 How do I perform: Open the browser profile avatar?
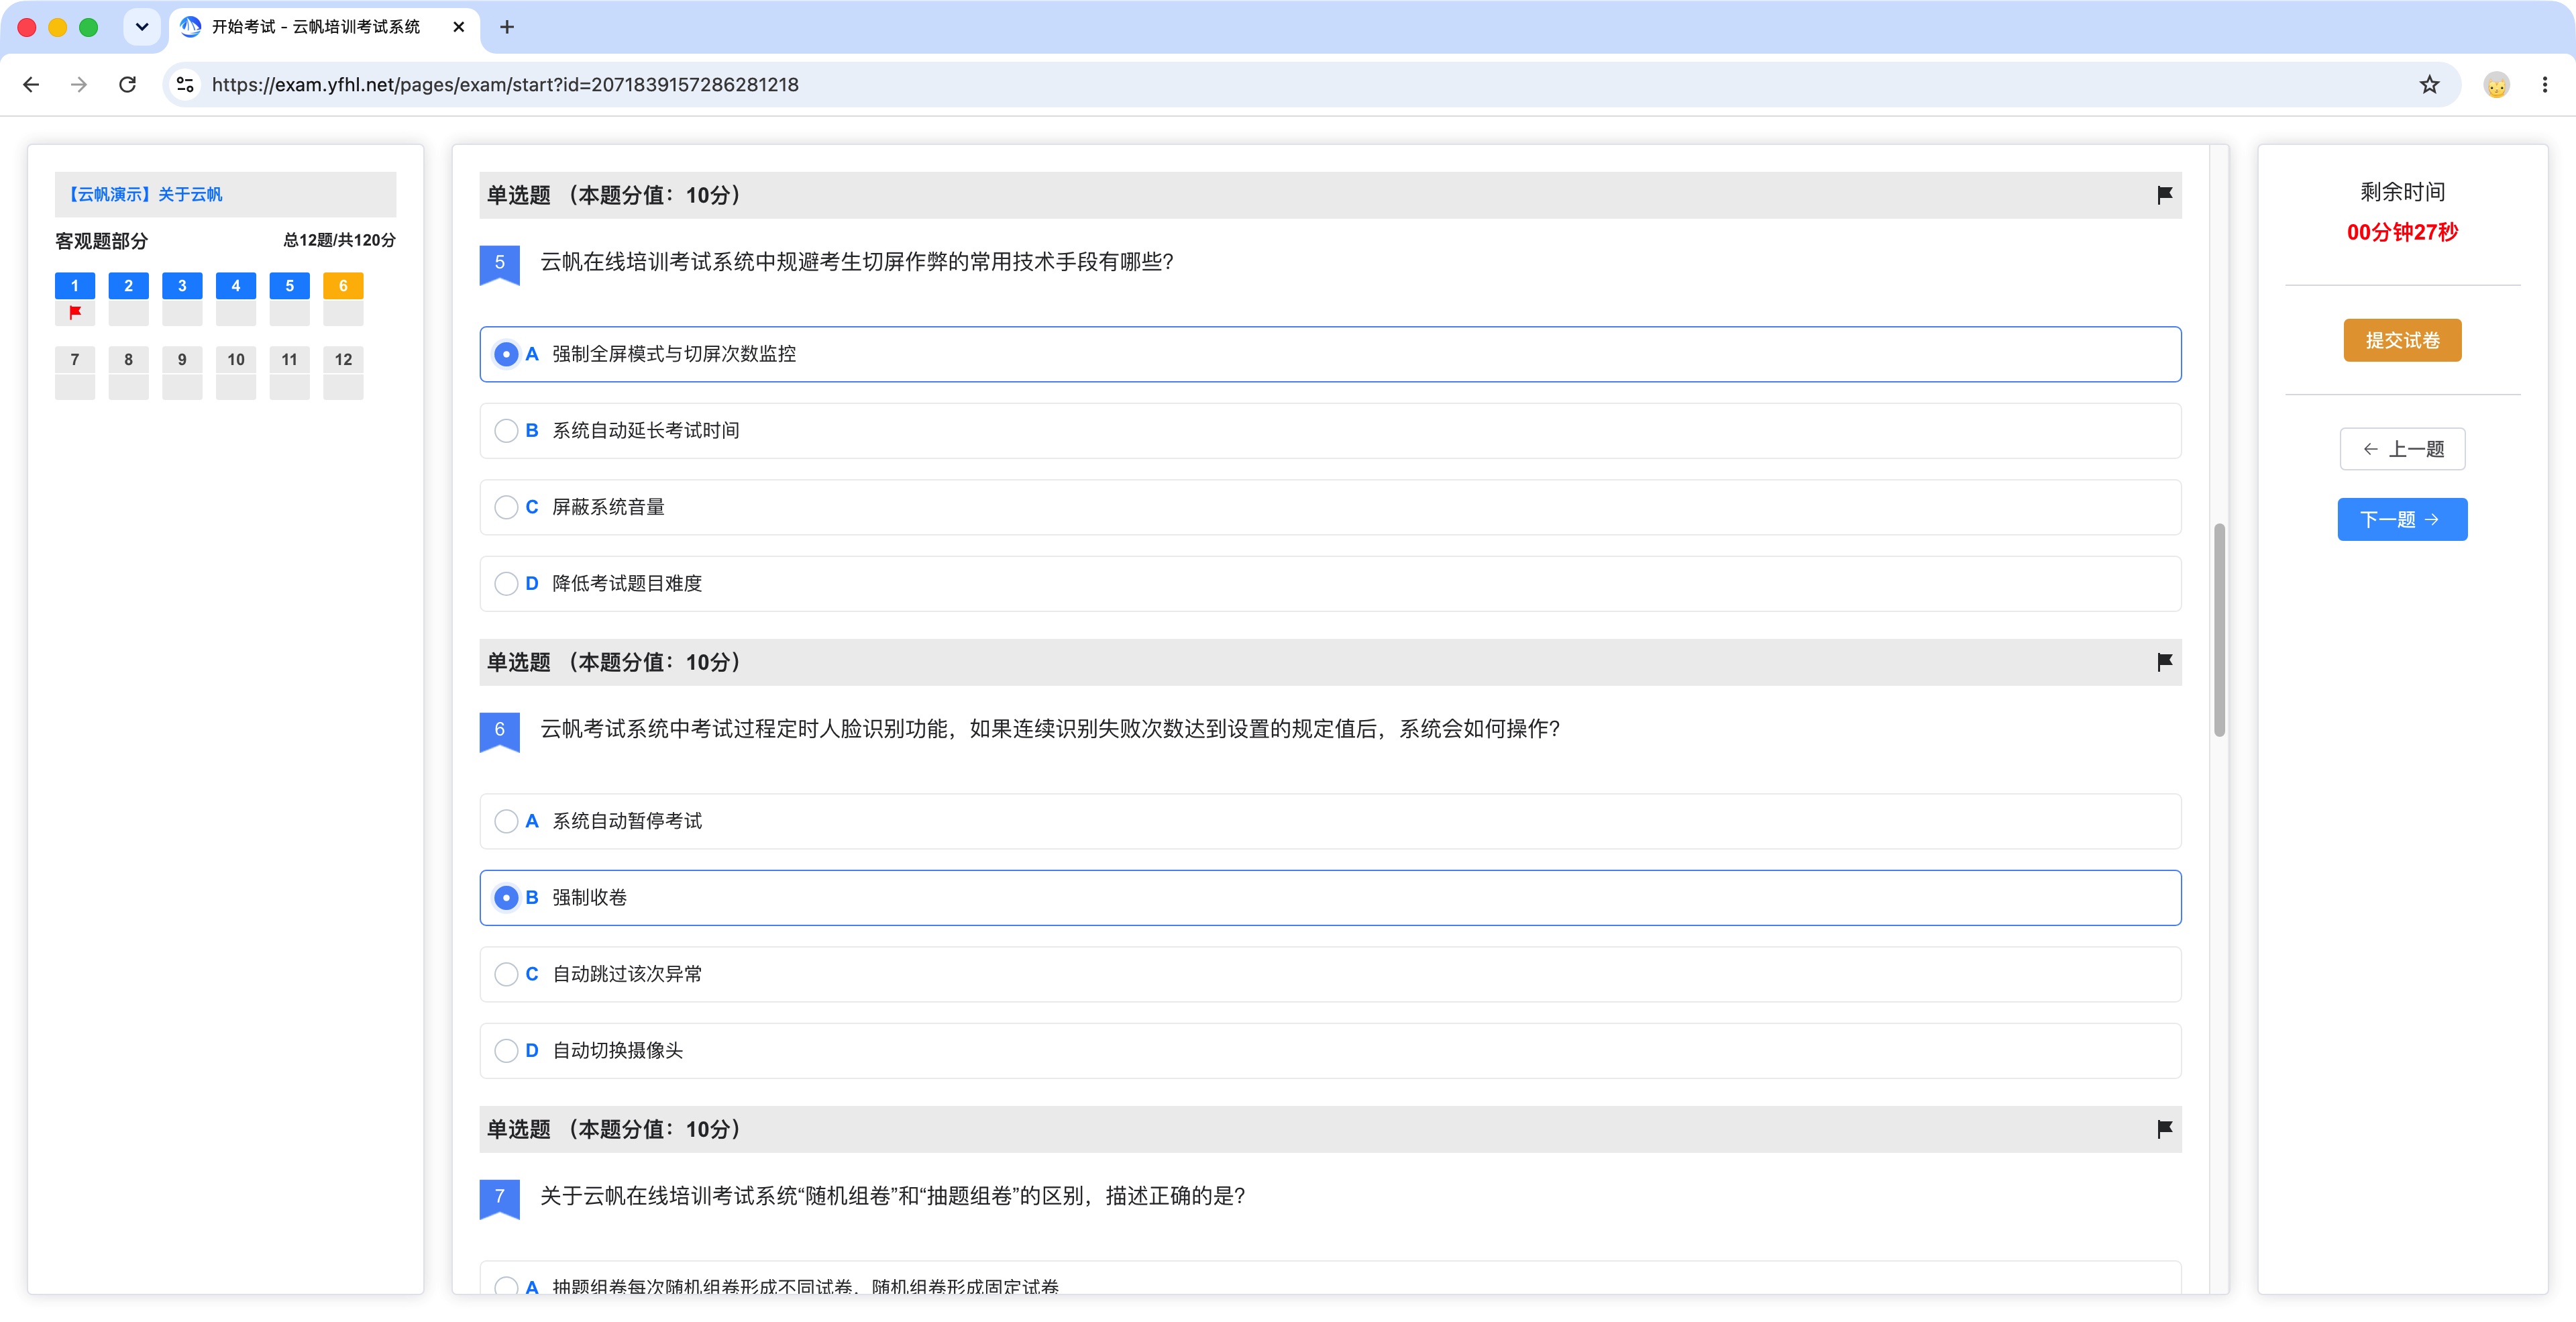(x=2496, y=85)
